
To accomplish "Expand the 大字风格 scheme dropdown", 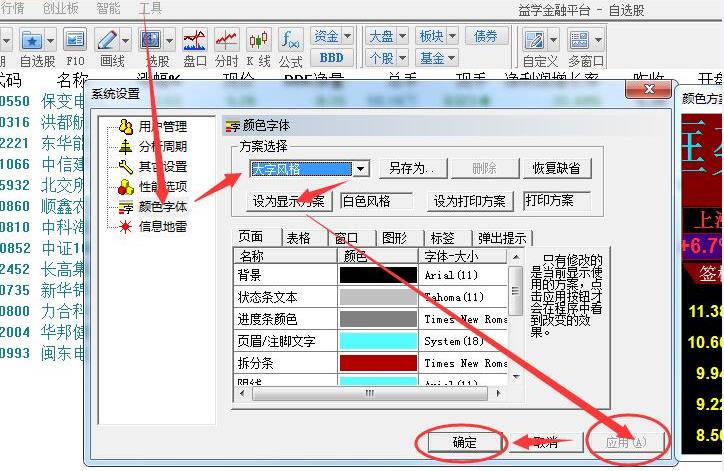I will (361, 169).
